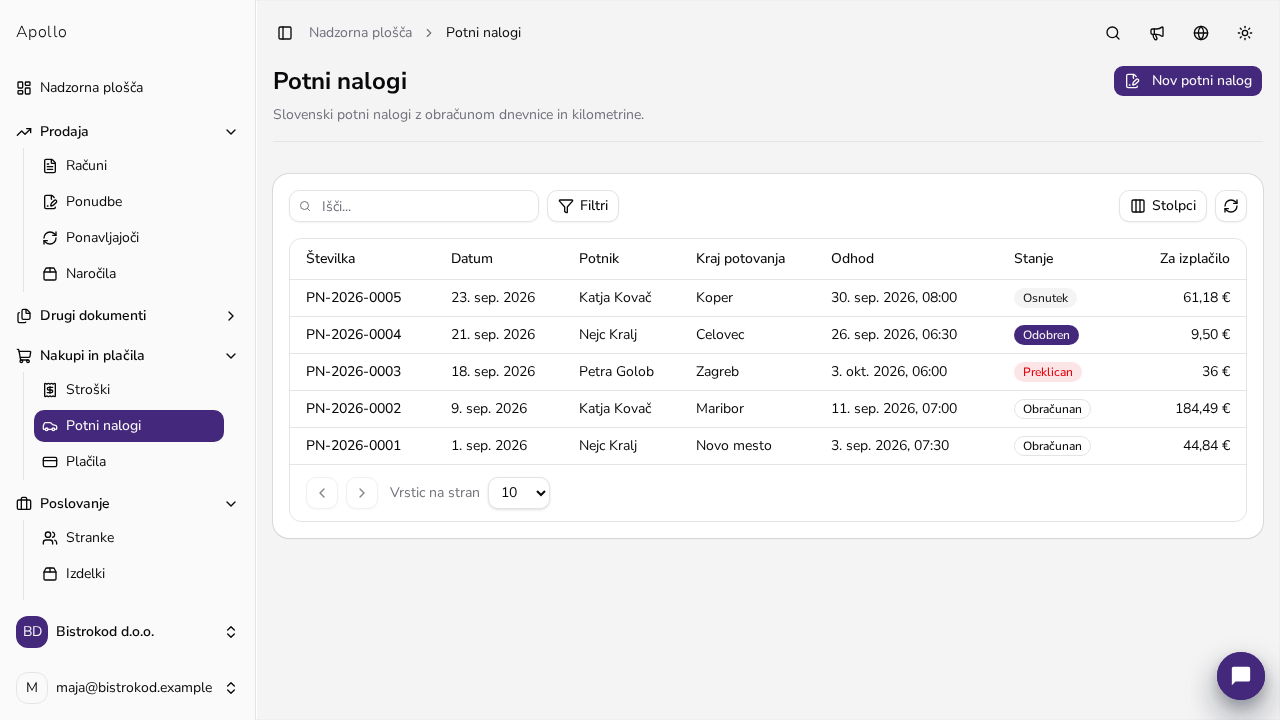Refresh the travel orders table
This screenshot has width=1280, height=720.
1231,206
